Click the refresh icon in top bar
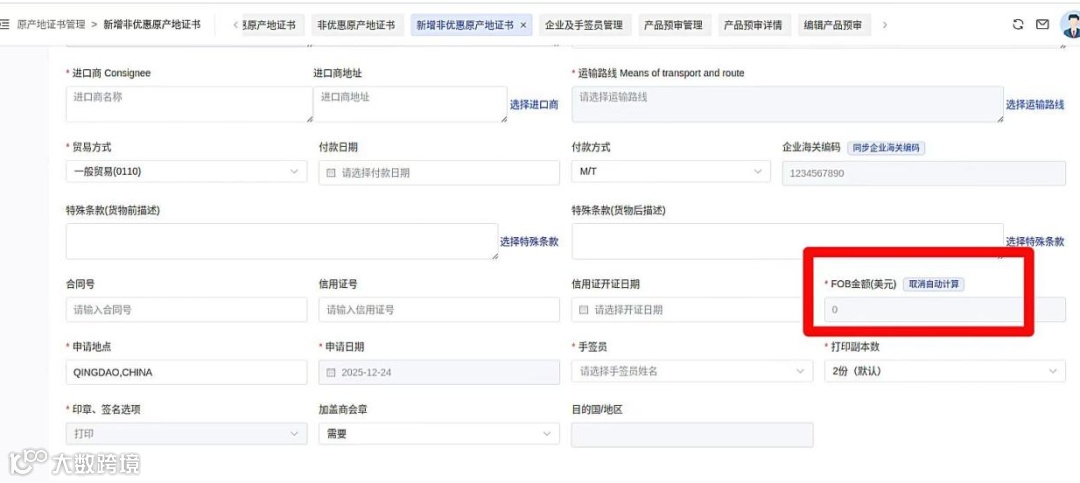This screenshot has width=1080, height=483. point(1018,25)
